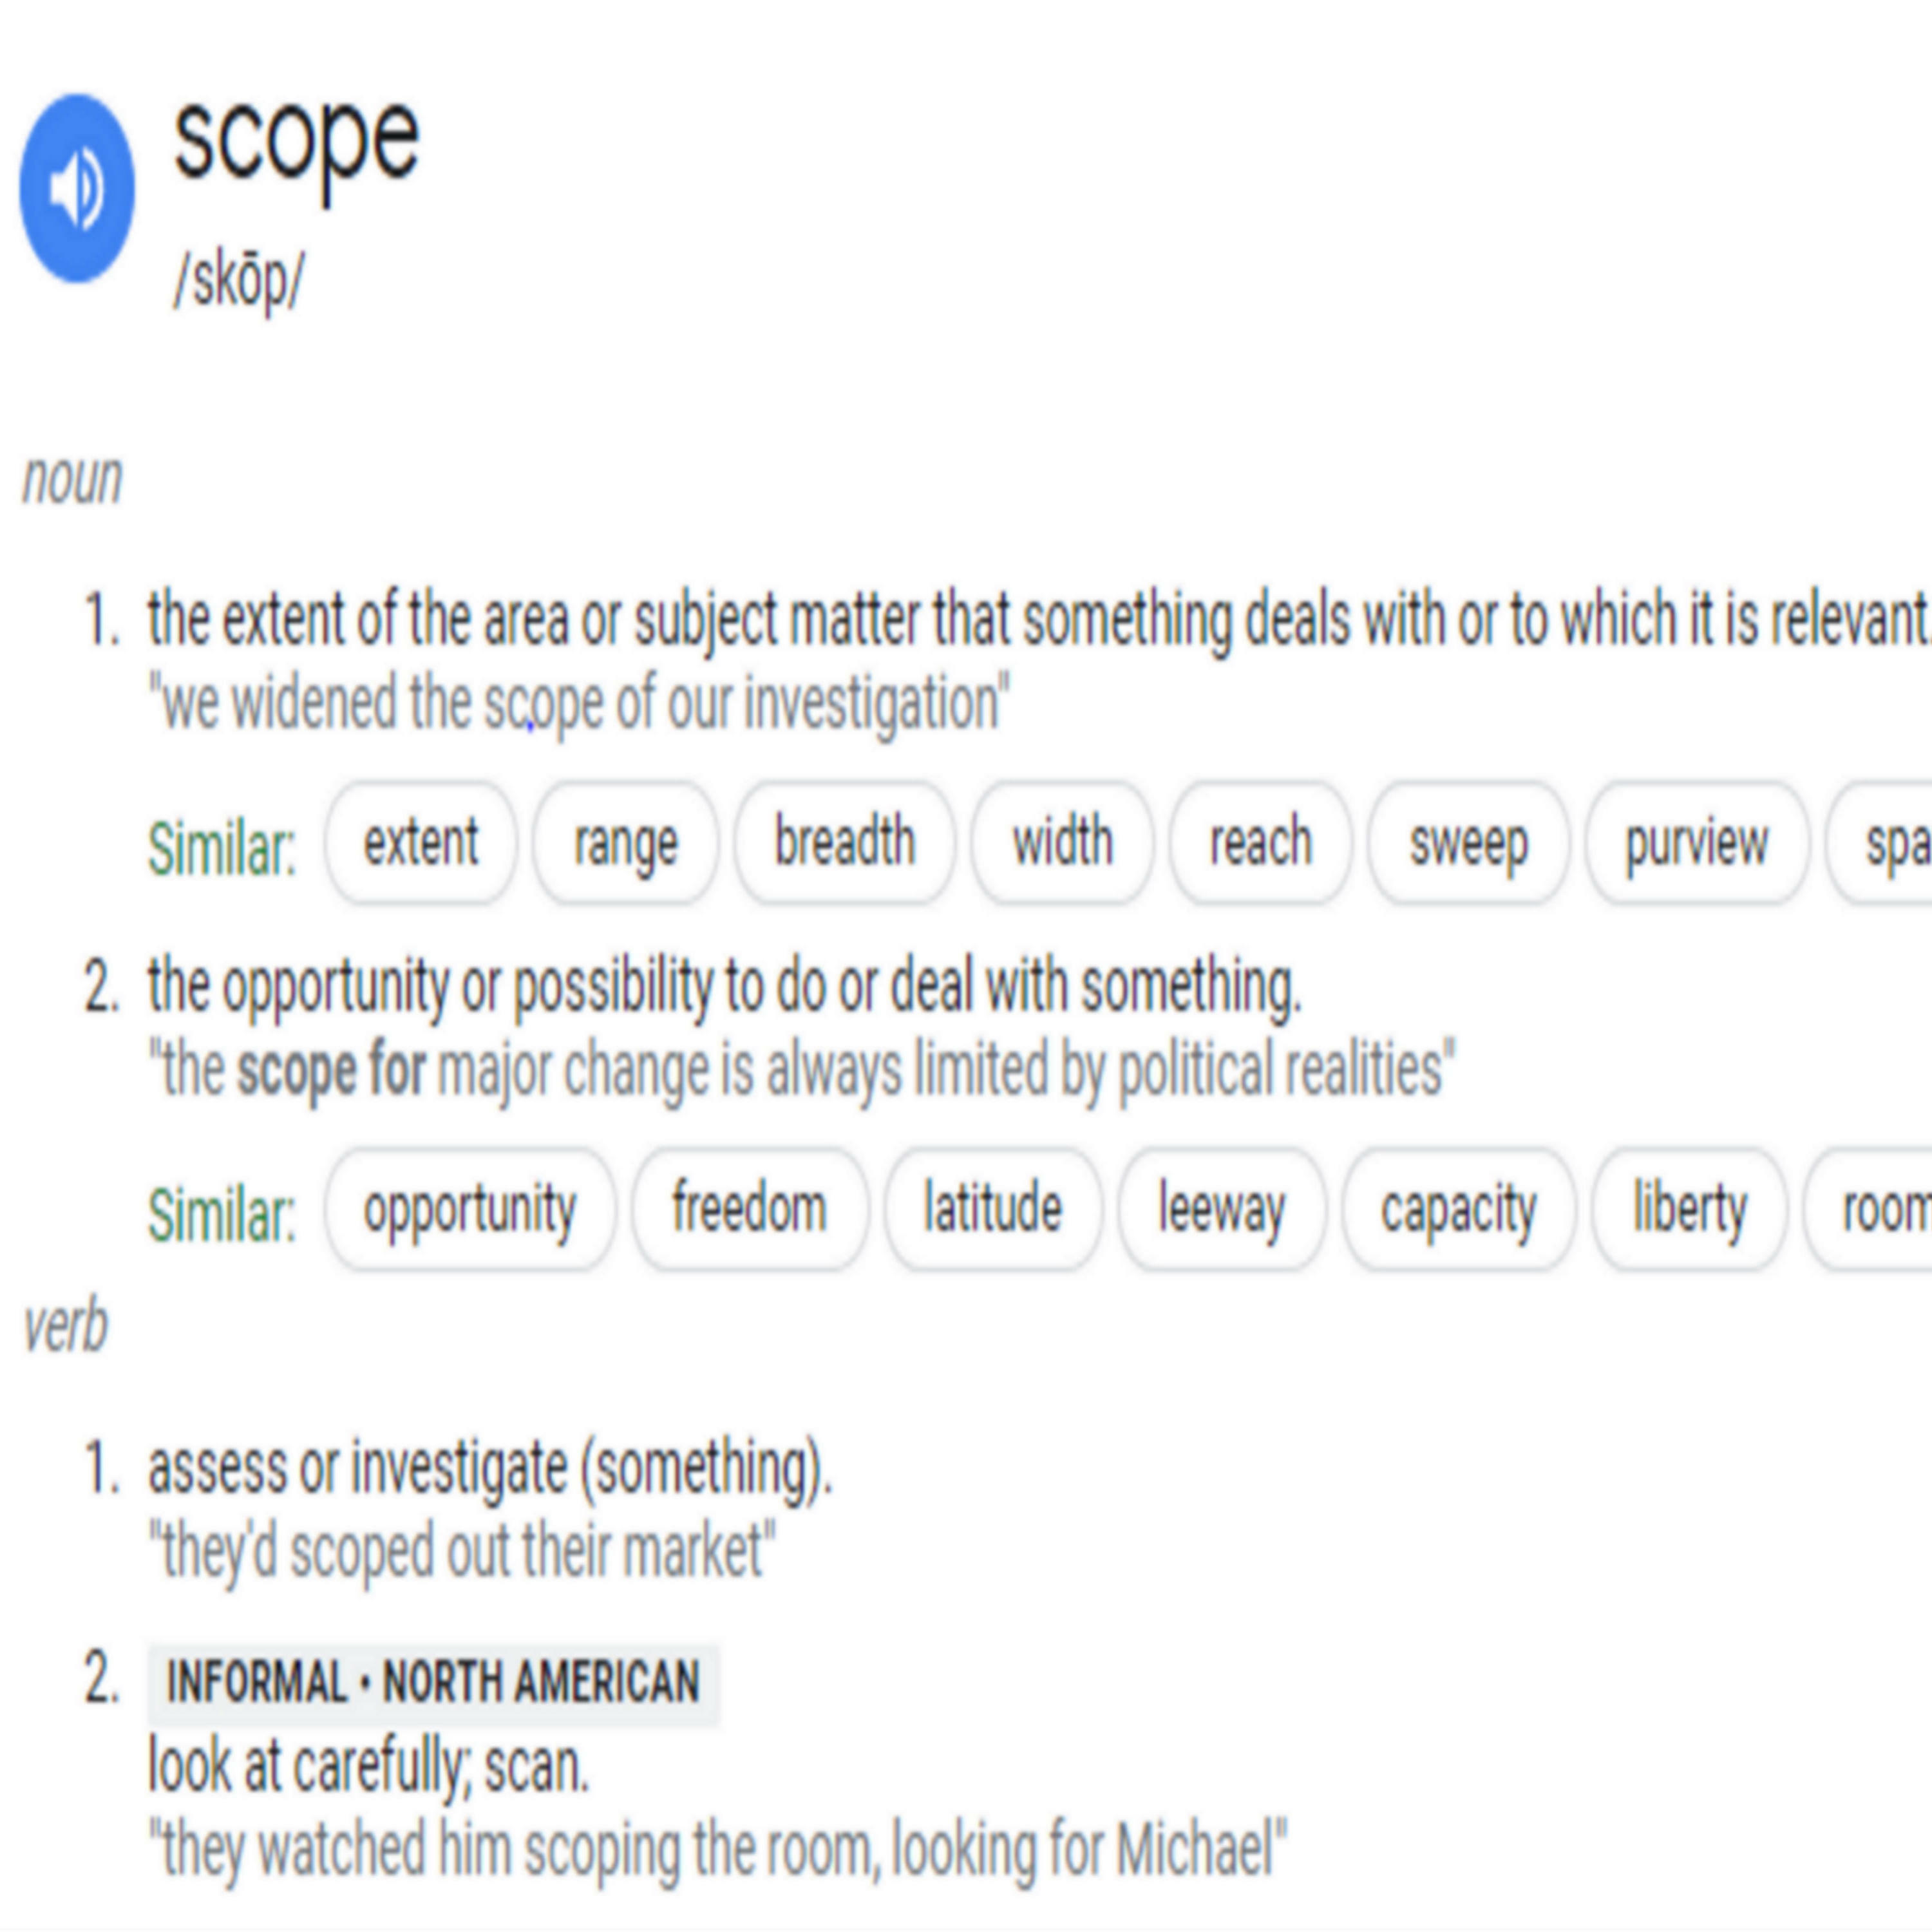Click the /skōp/ phonetic transcription

click(238, 281)
